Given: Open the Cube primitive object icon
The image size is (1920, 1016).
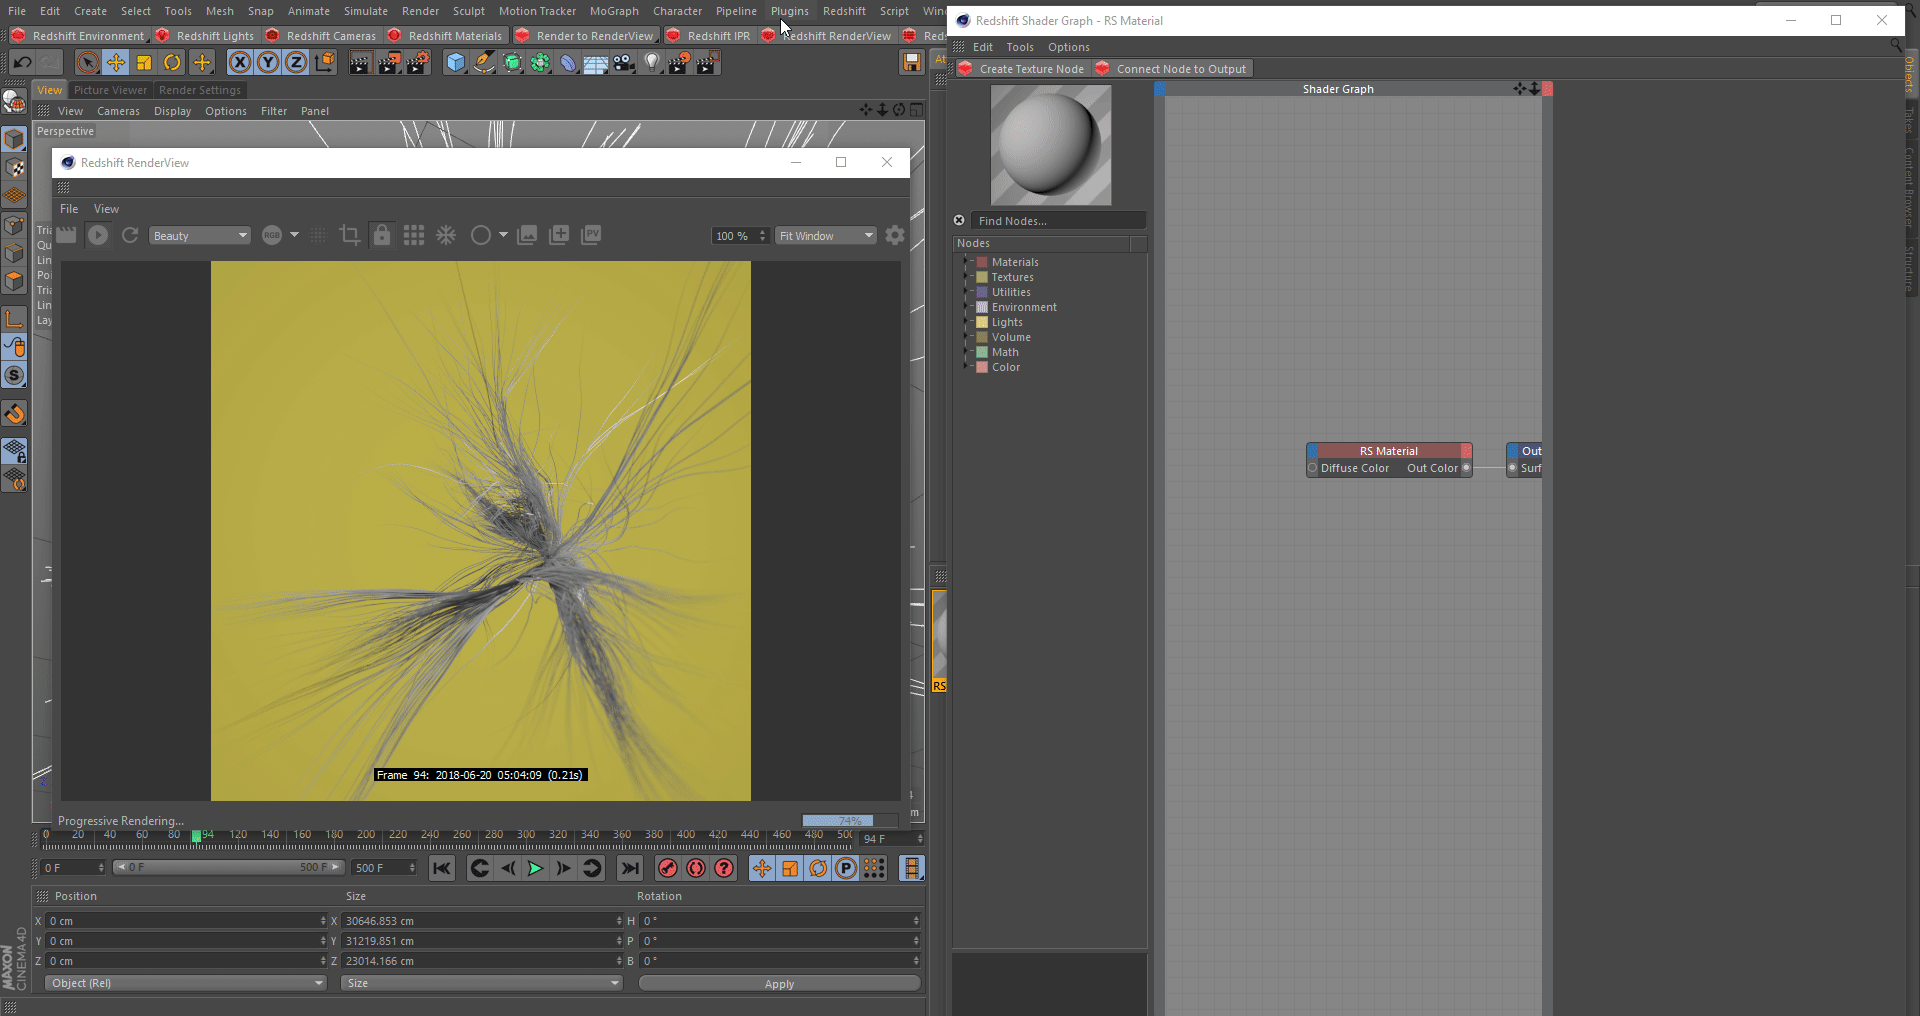Looking at the screenshot, I should tap(456, 63).
